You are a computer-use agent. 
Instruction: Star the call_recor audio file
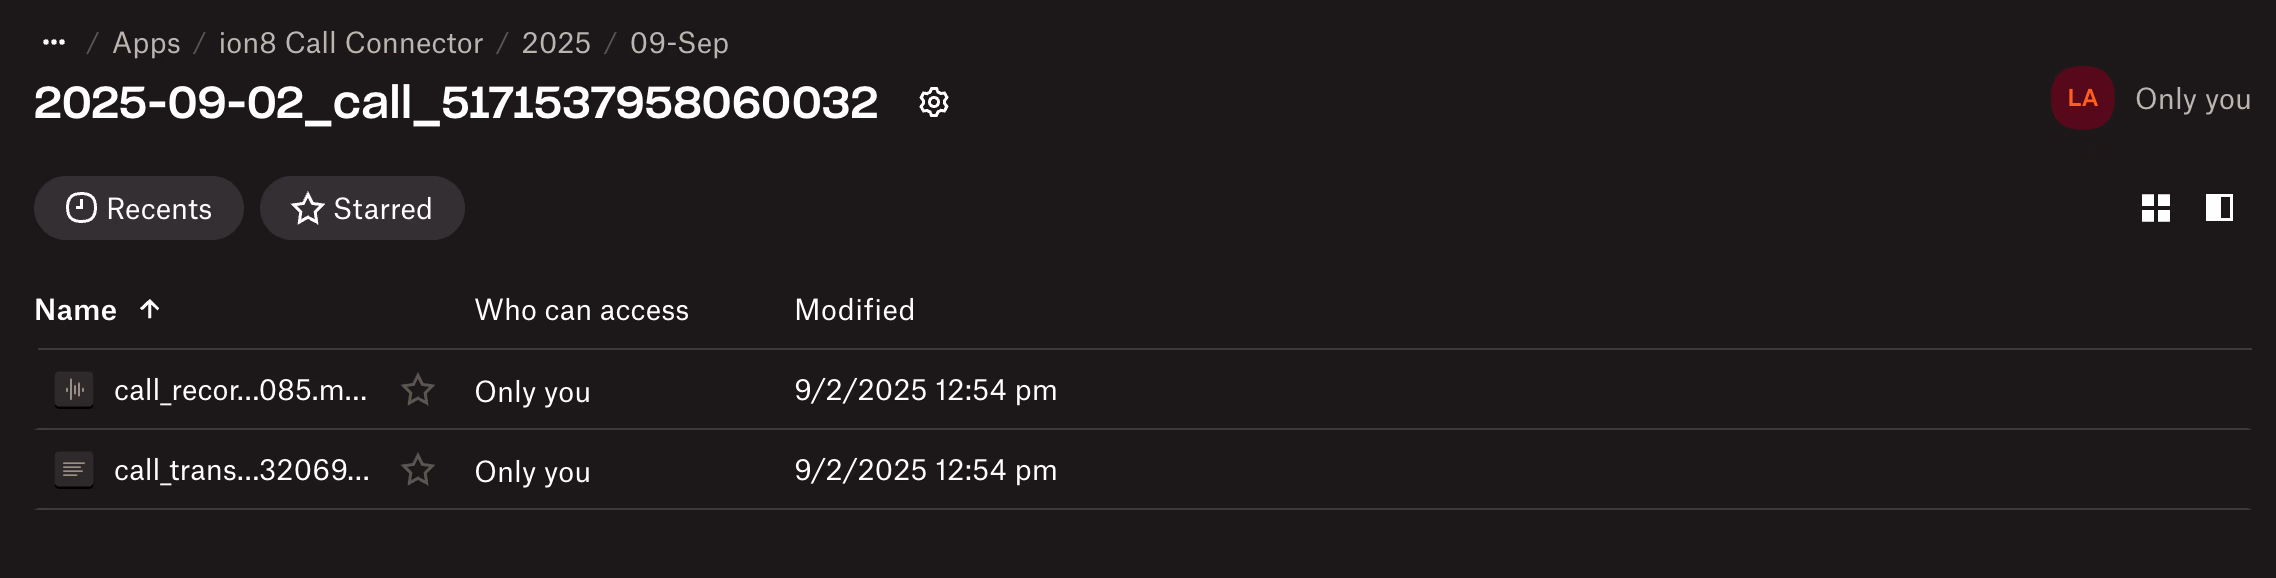pos(418,391)
